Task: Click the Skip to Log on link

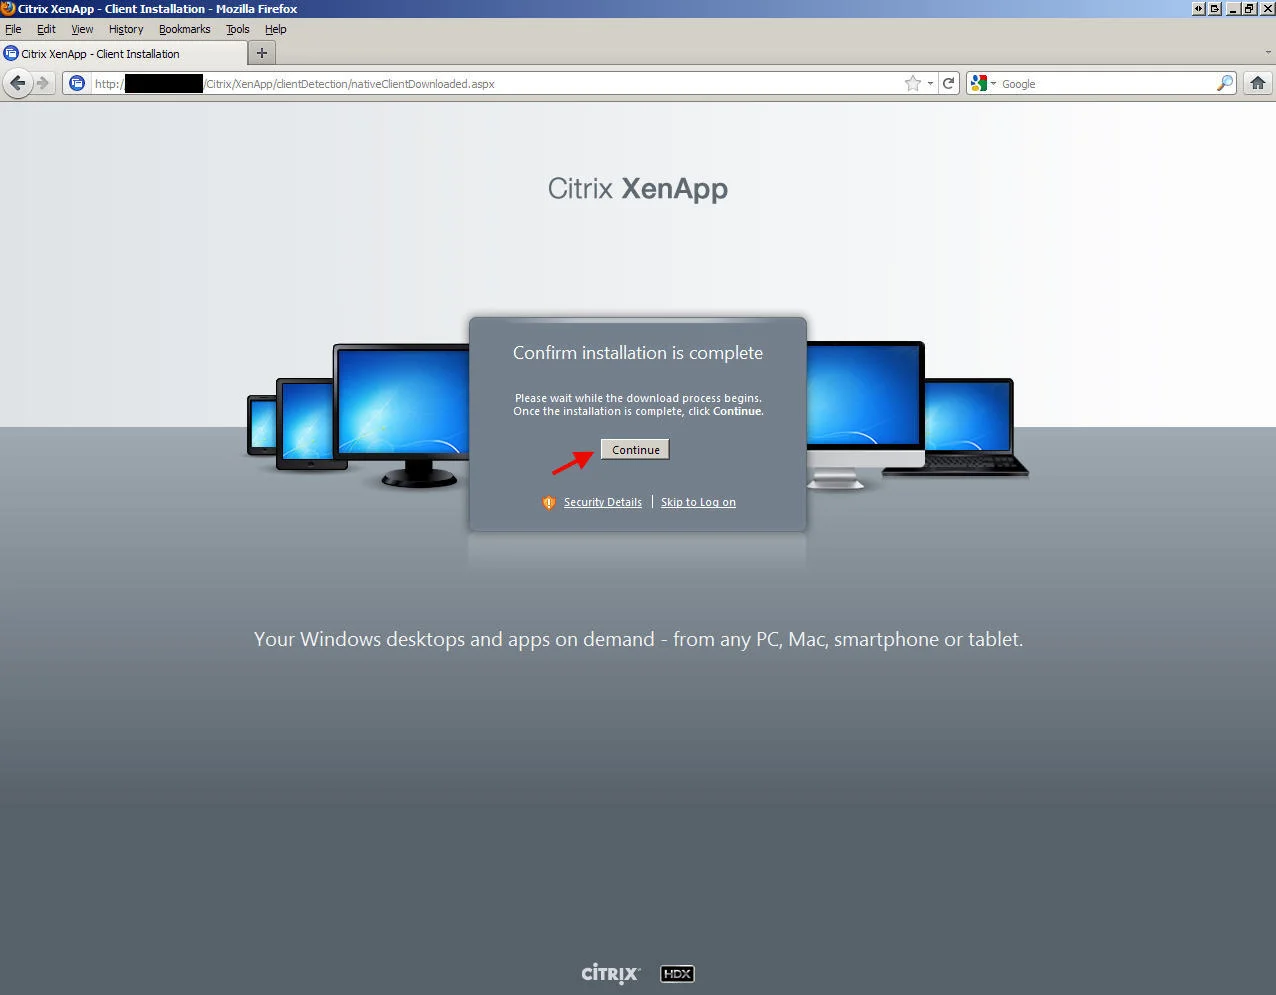Action: (698, 502)
